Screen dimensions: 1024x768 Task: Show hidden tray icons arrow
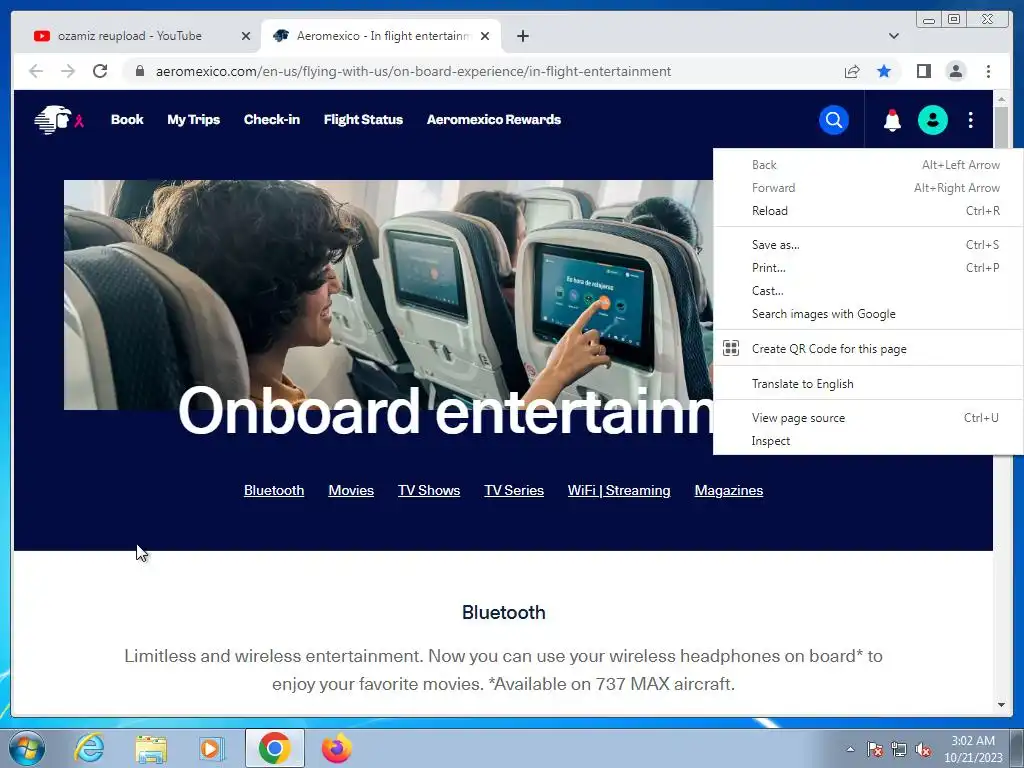pos(850,749)
